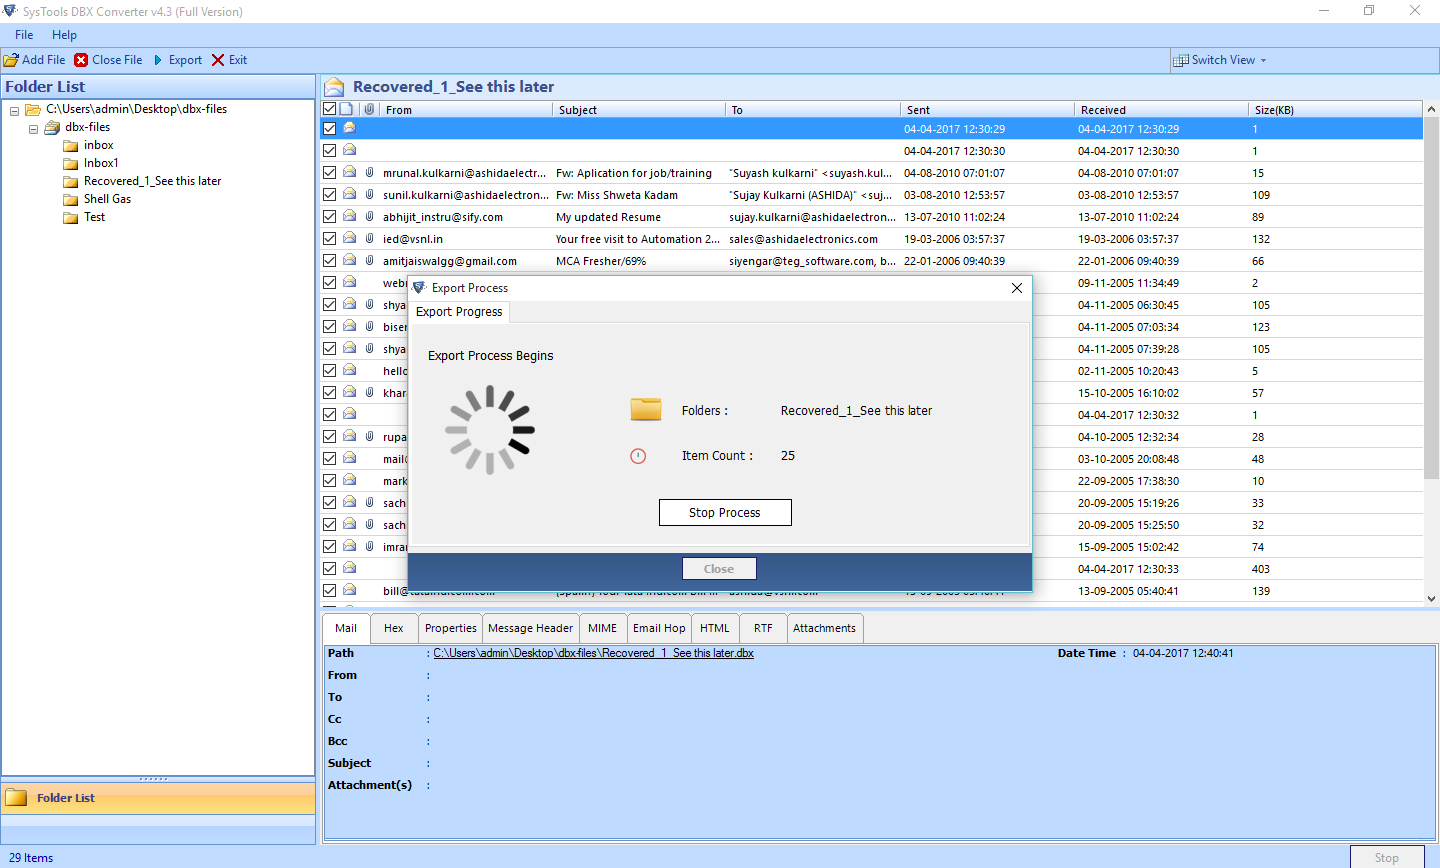This screenshot has height=868, width=1440.
Task: Click the yellow folder icon in Export dialog
Action: [x=646, y=409]
